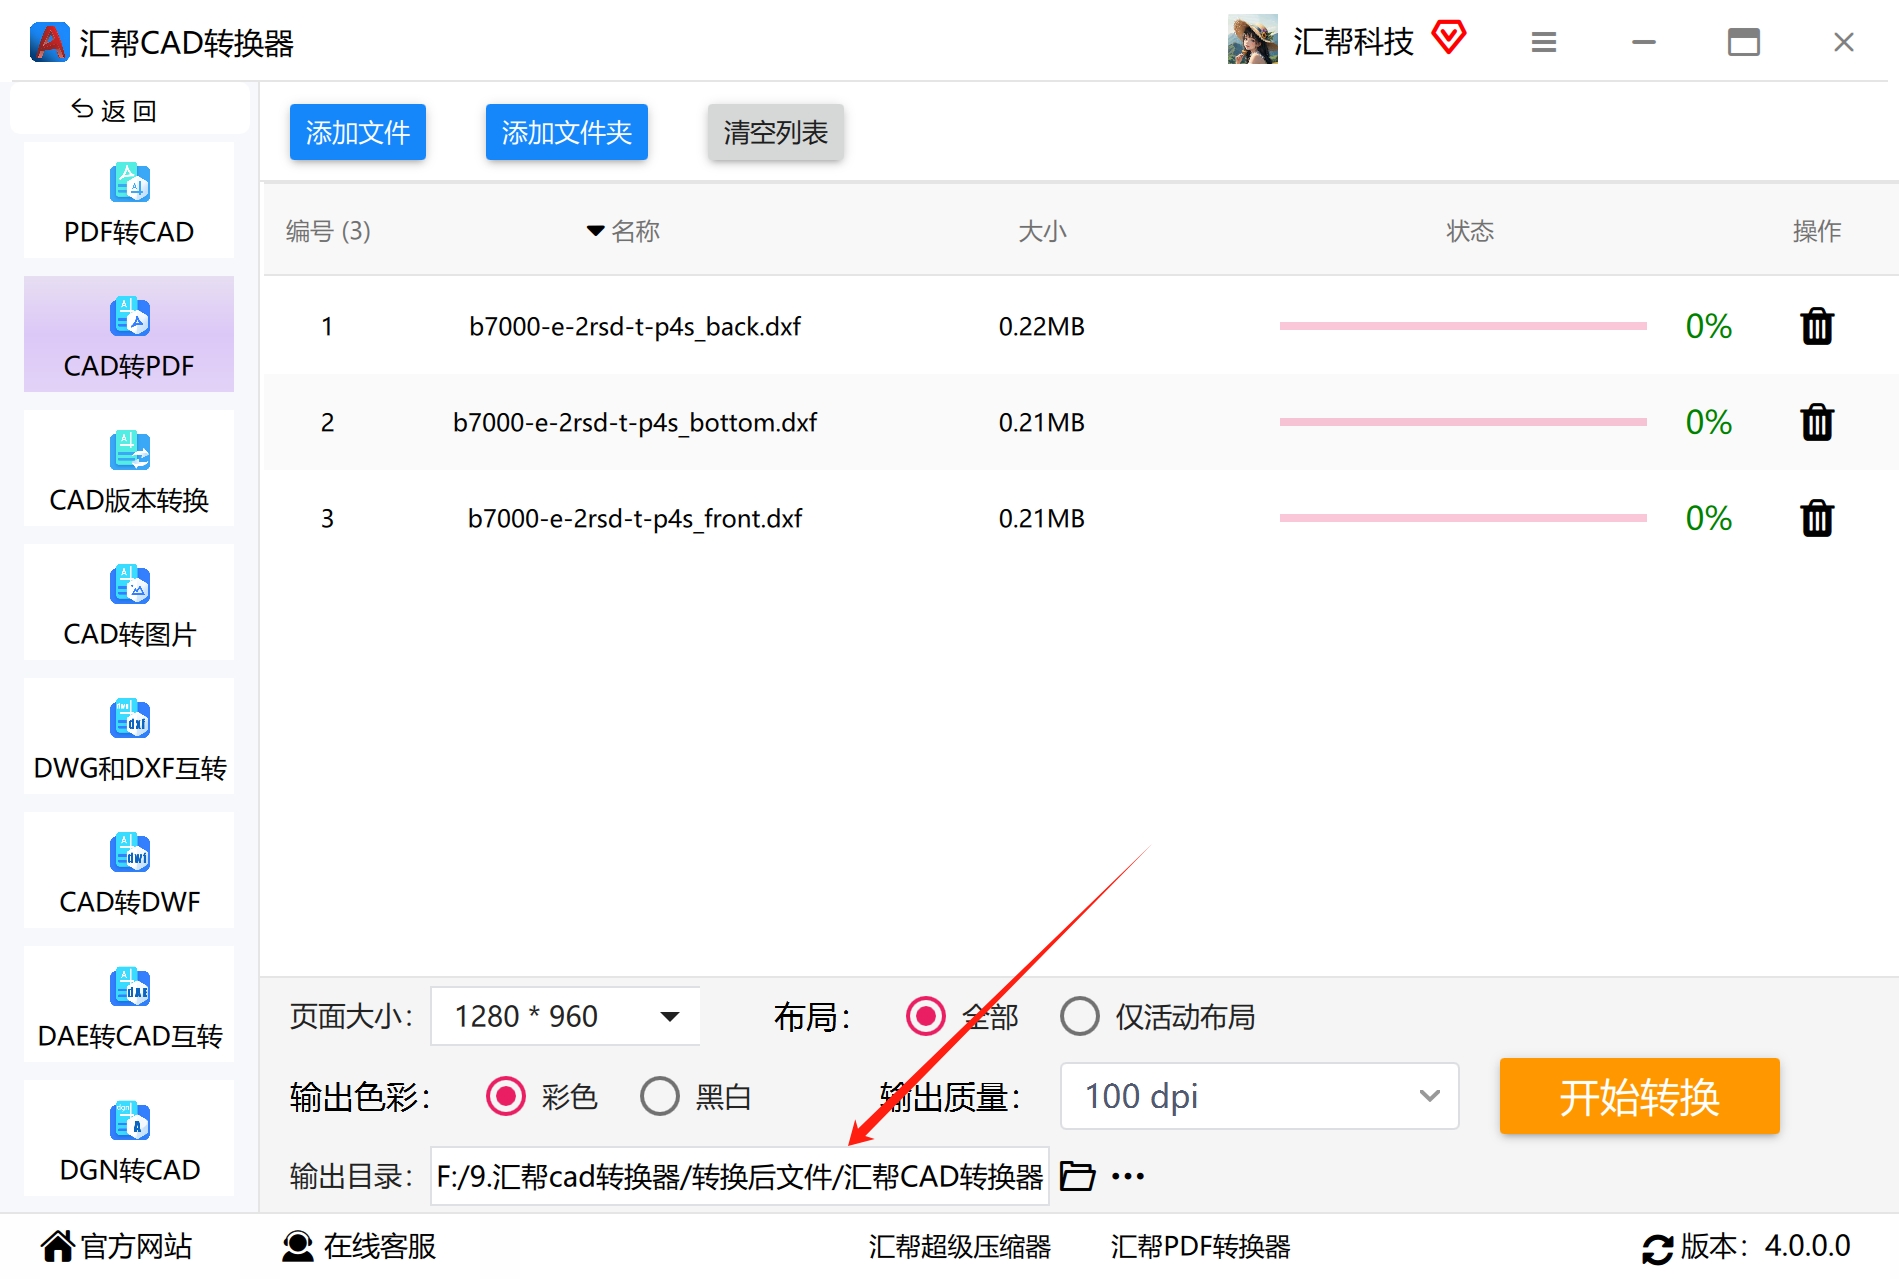
Task: Open the CAD转DWF sidebar icon
Action: coord(129,853)
